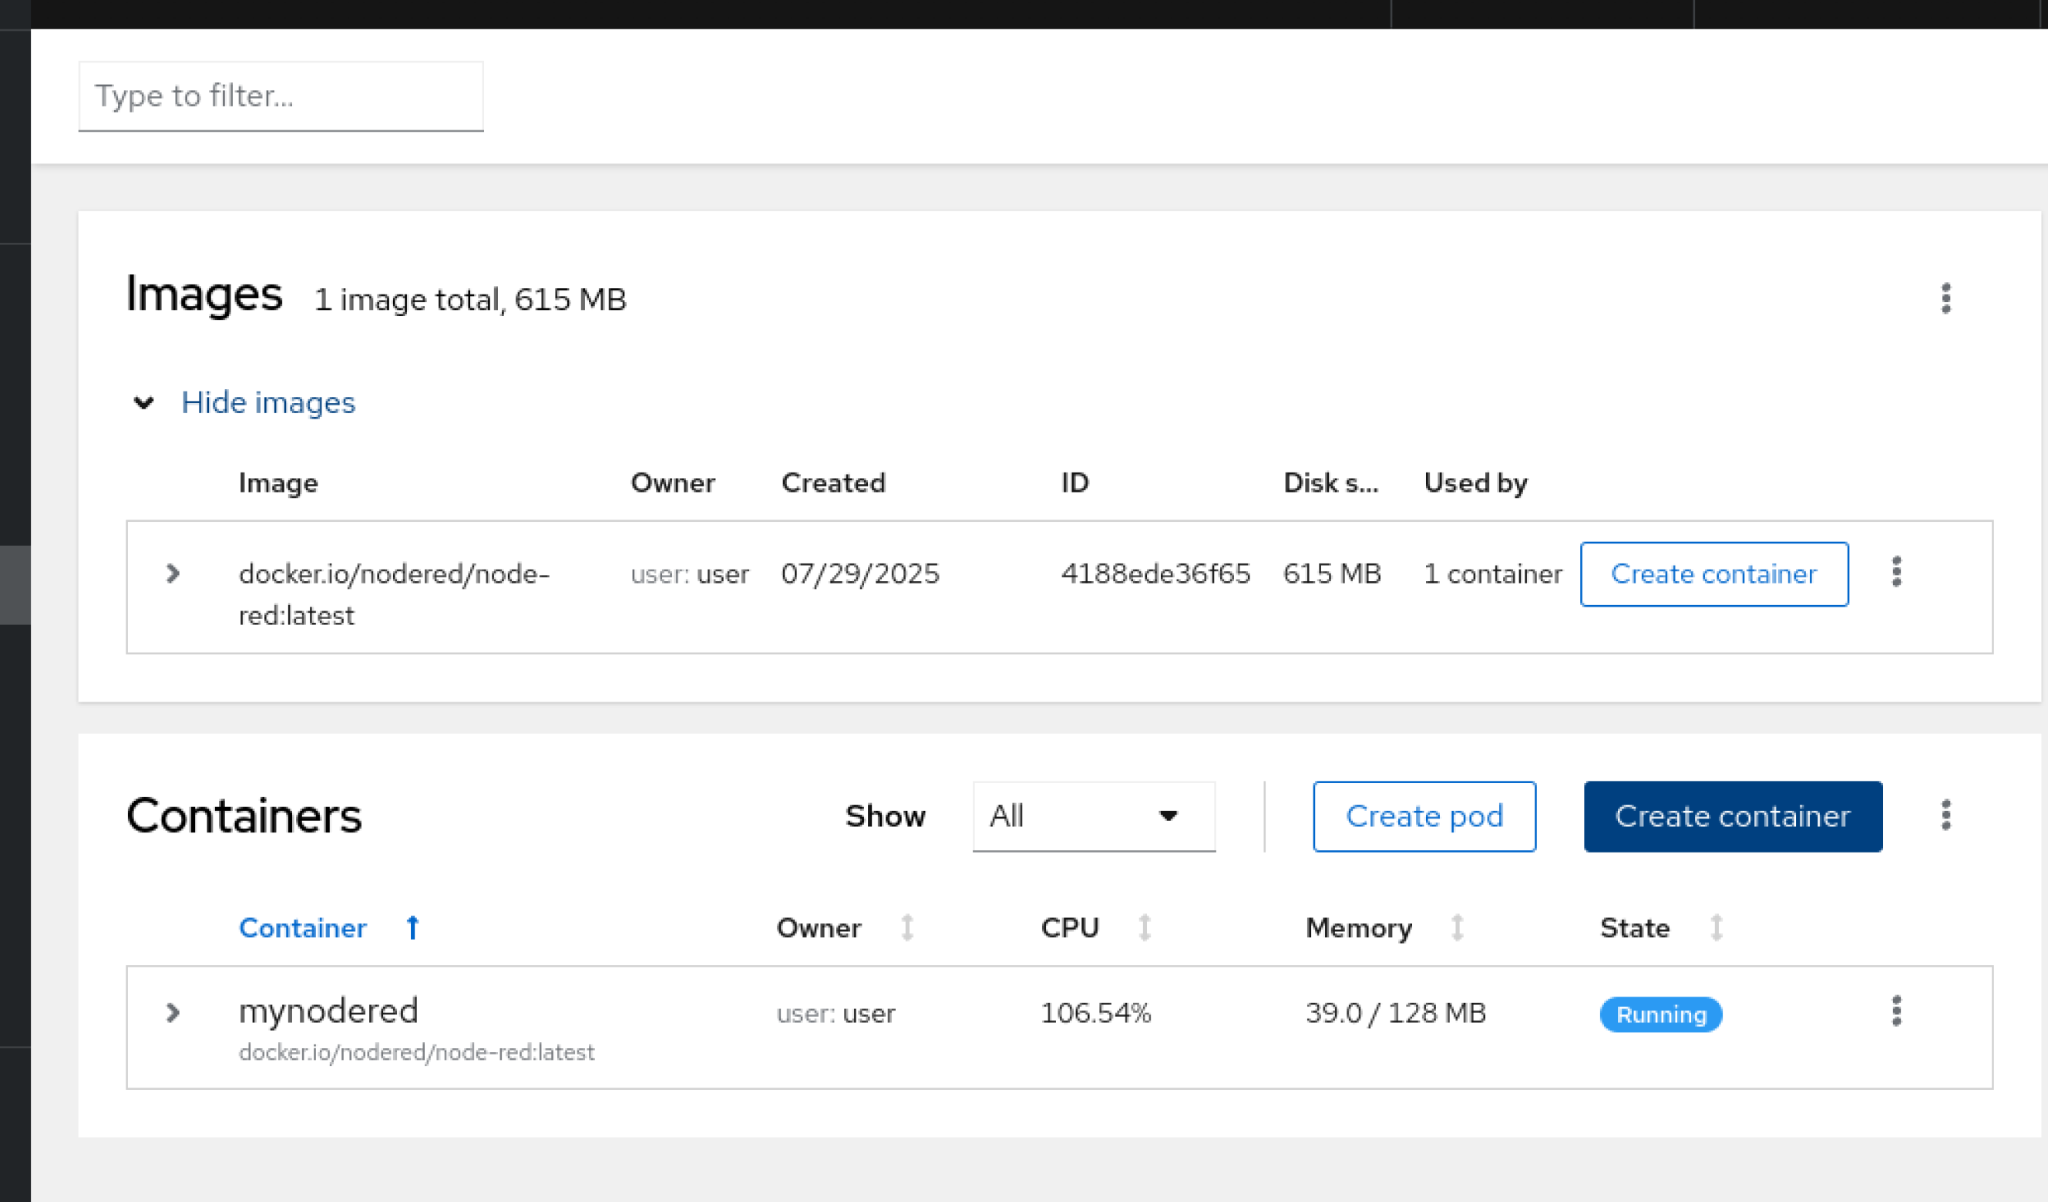
Task: Collapse images with Hide images chevron
Action: pyautogui.click(x=144, y=402)
